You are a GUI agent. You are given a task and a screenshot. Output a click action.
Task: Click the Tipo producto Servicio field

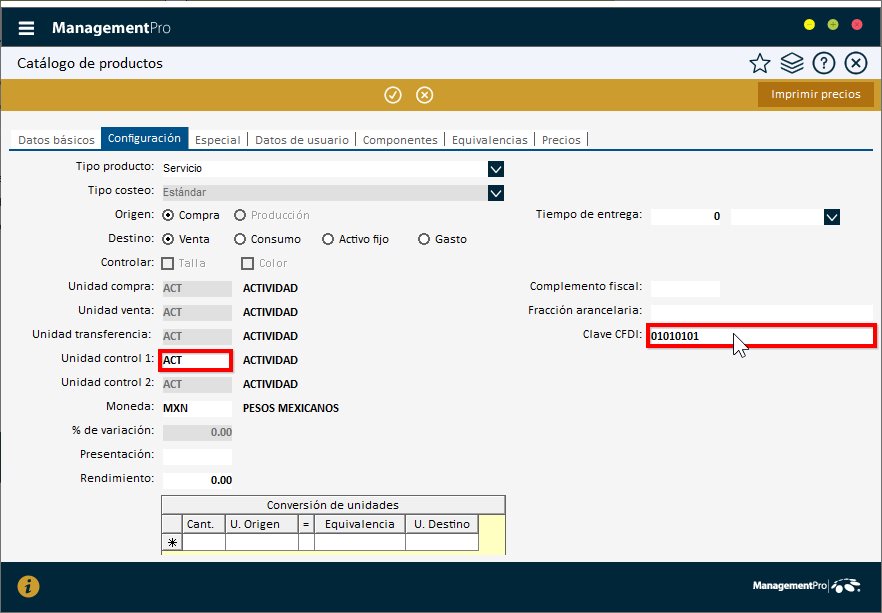325,169
